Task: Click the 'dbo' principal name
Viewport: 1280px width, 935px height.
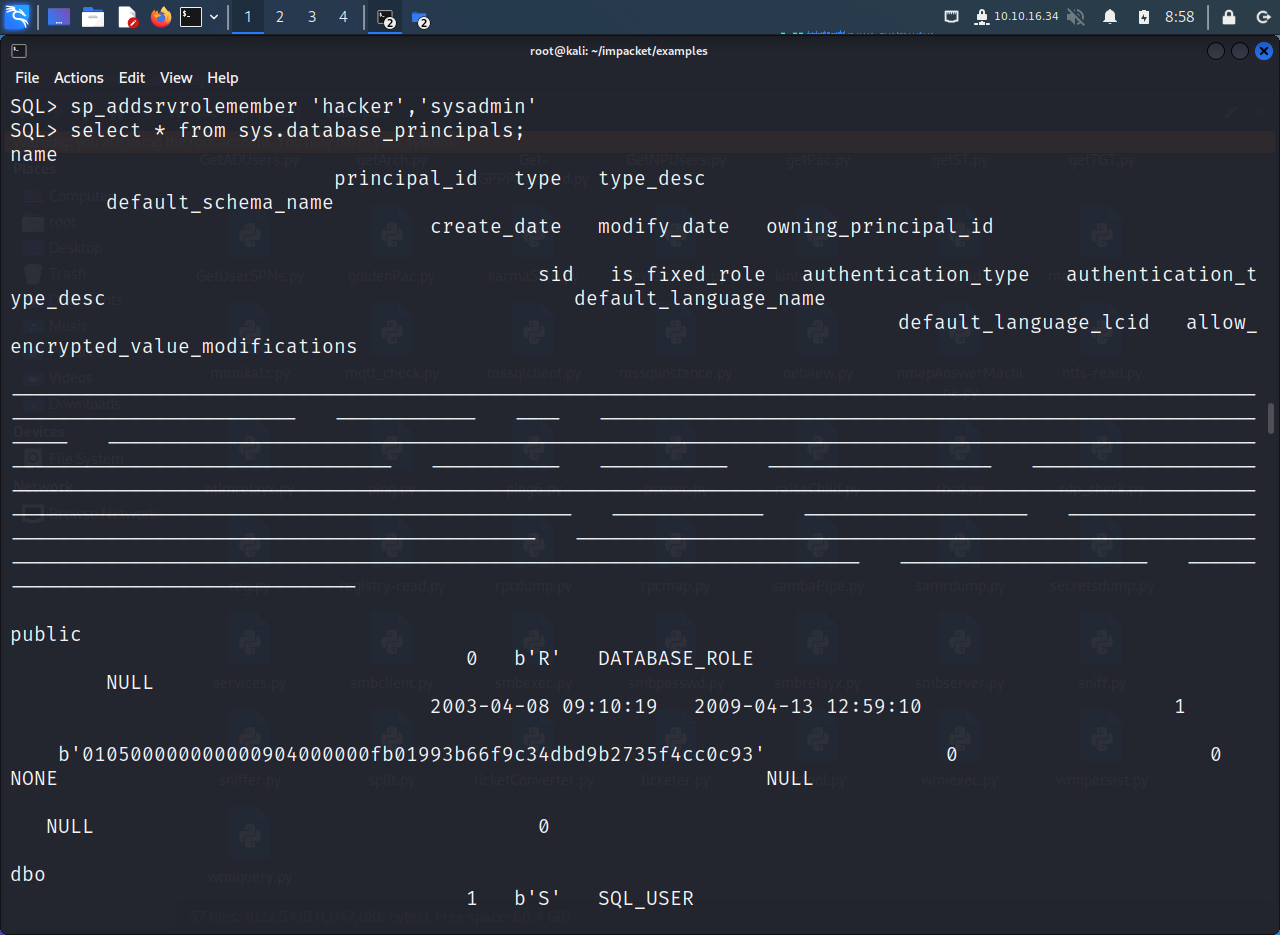Action: pos(28,874)
